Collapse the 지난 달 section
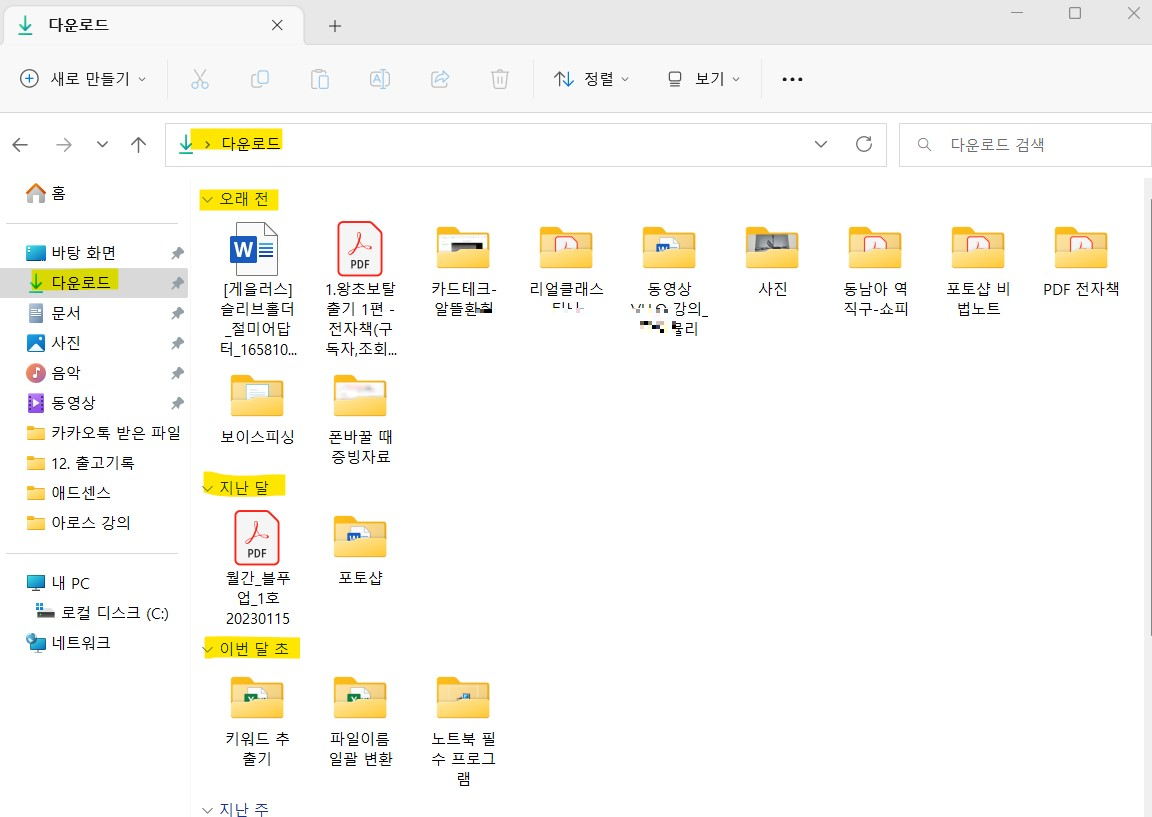This screenshot has height=817, width=1152. tap(208, 486)
